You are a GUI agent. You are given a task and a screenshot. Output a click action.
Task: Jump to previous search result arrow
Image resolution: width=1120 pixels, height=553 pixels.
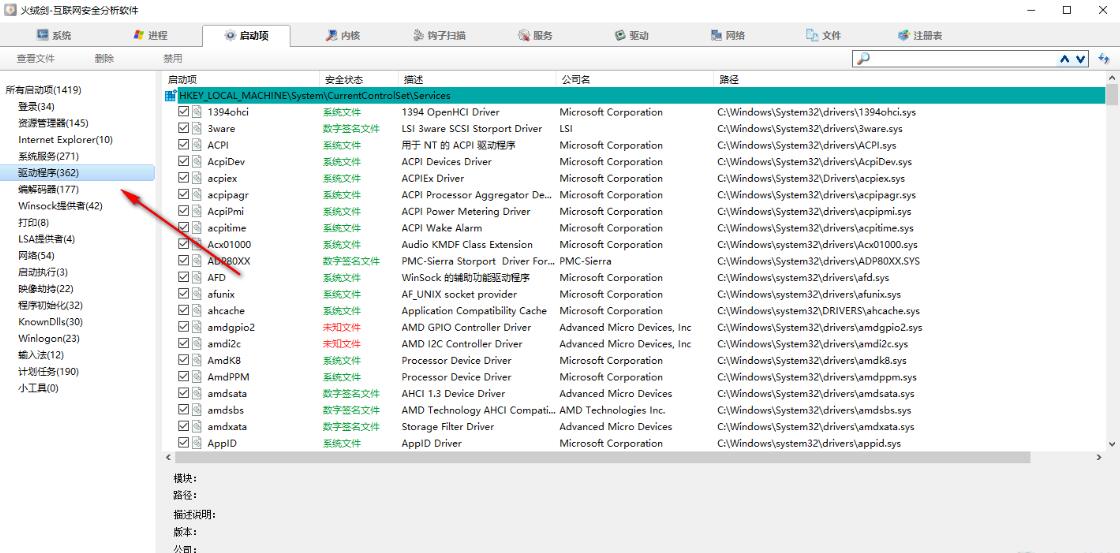pos(1065,59)
